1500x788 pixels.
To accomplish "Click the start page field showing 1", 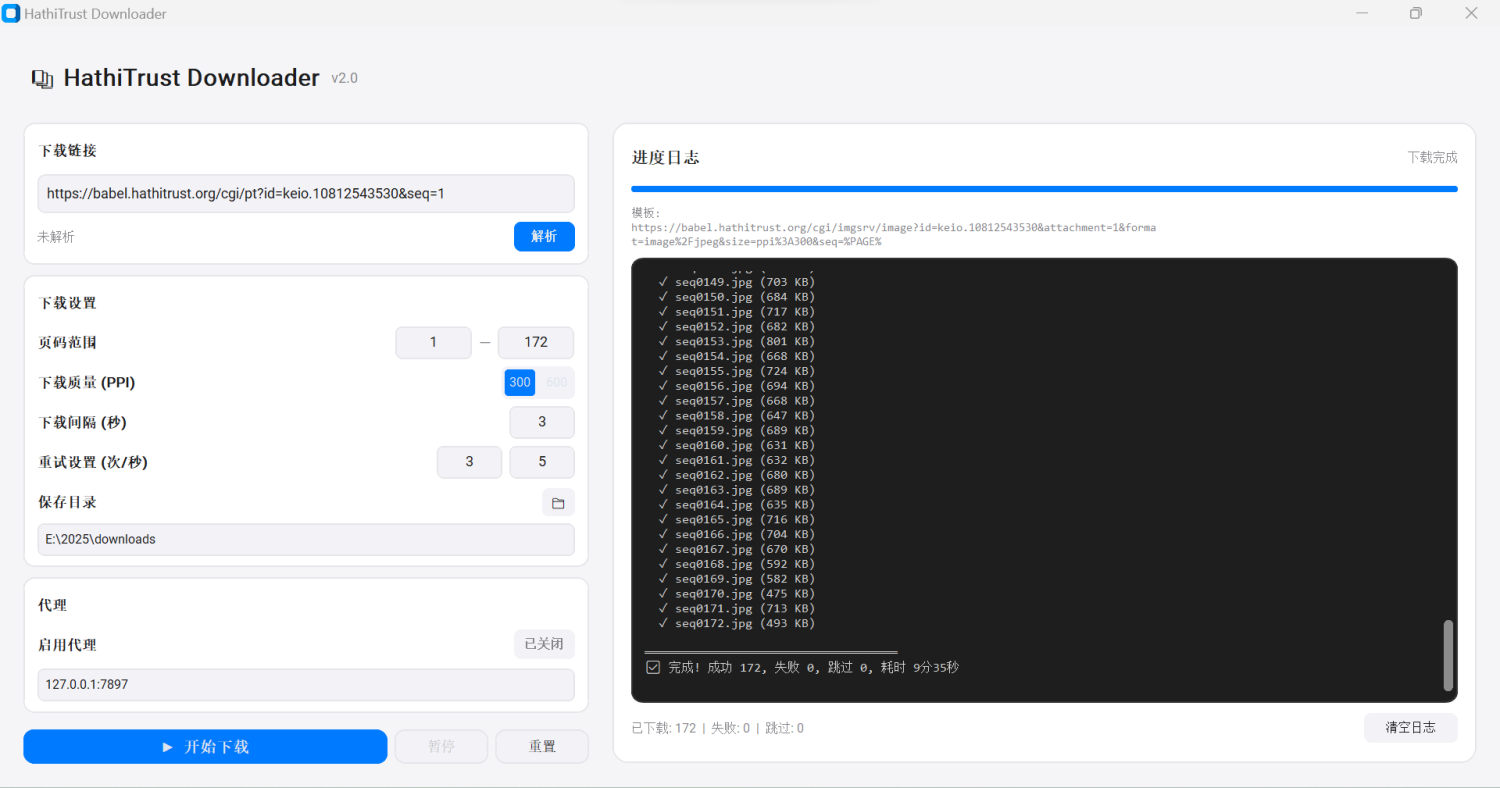I will point(433,343).
